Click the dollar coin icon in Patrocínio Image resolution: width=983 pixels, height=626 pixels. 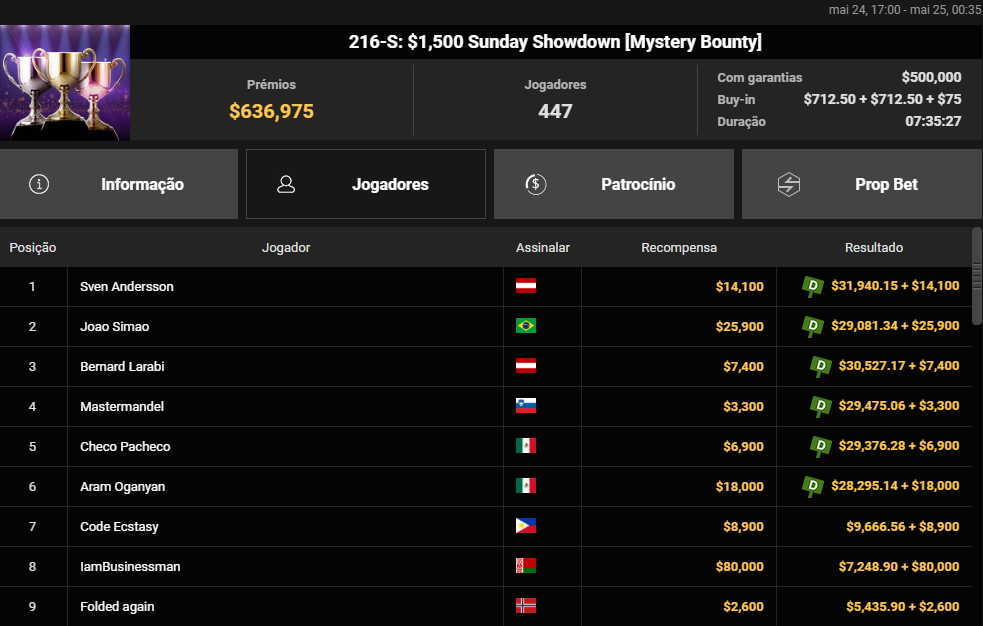[x=535, y=184]
